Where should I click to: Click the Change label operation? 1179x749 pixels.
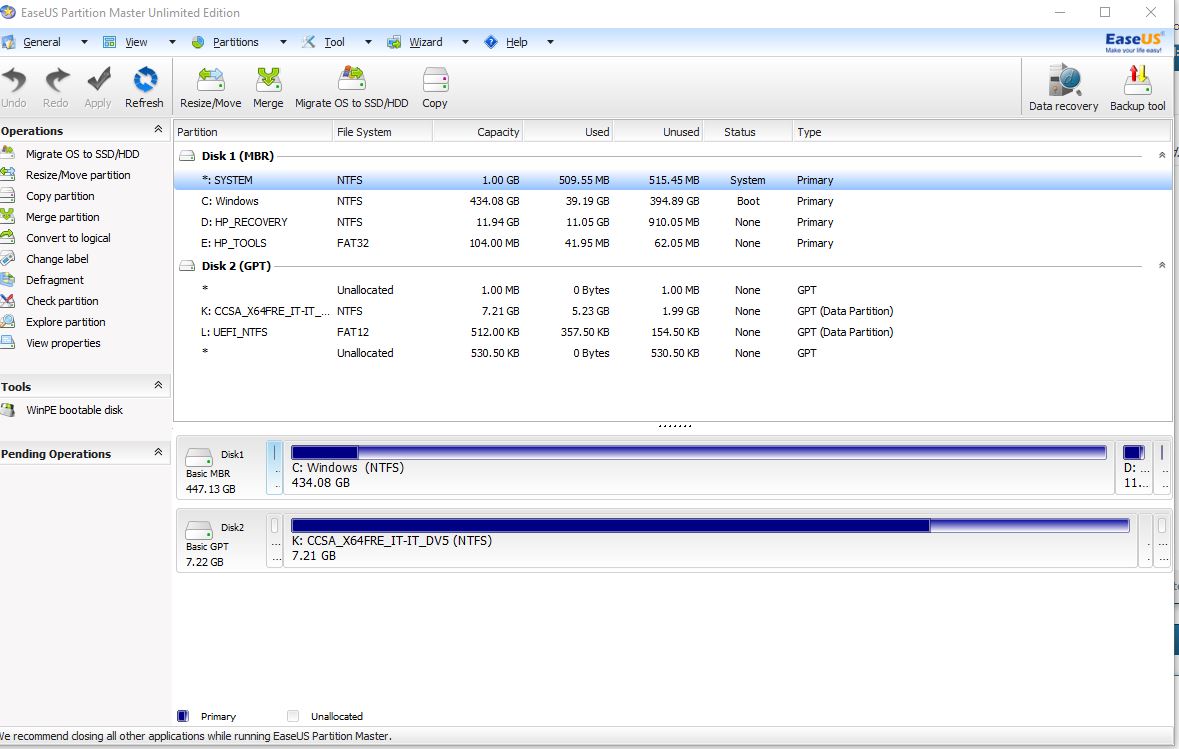tap(57, 259)
